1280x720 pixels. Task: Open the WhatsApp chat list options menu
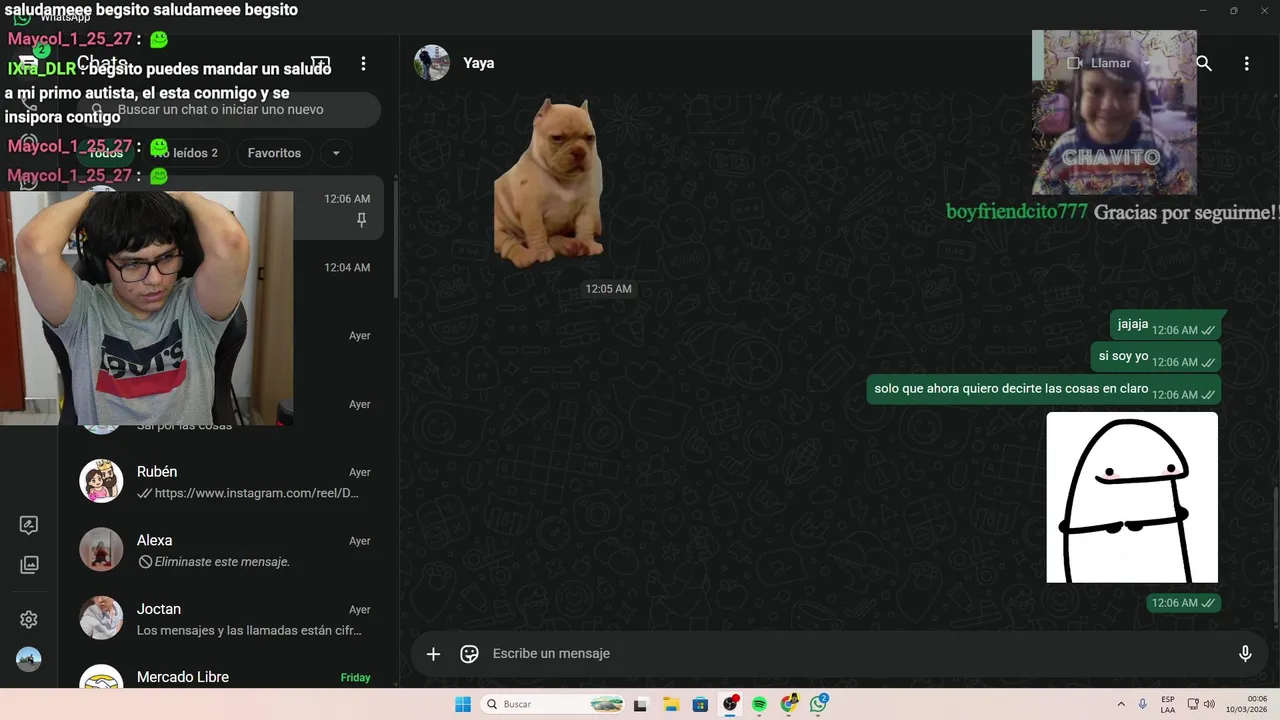(363, 63)
